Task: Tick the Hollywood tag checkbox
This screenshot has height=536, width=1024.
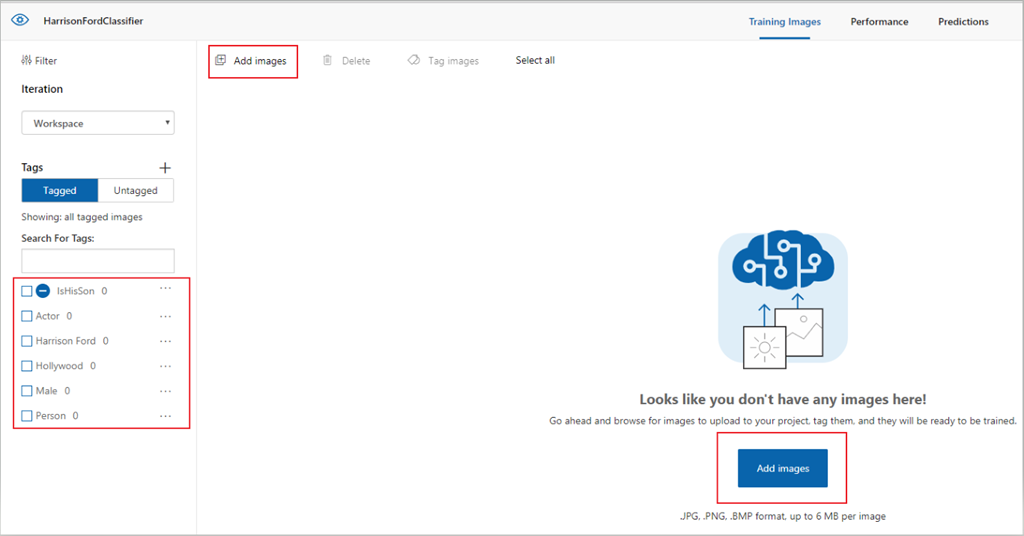Action: pyautogui.click(x=27, y=366)
